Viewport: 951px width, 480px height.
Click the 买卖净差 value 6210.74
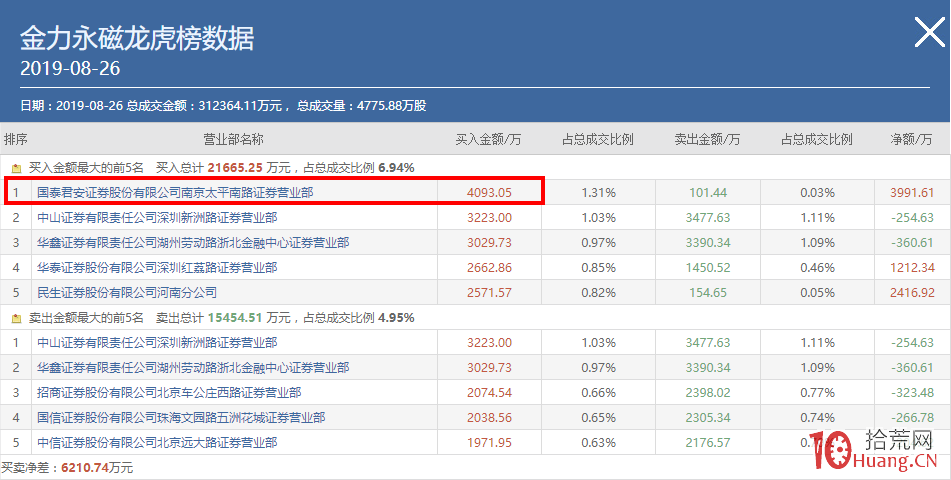tap(83, 468)
